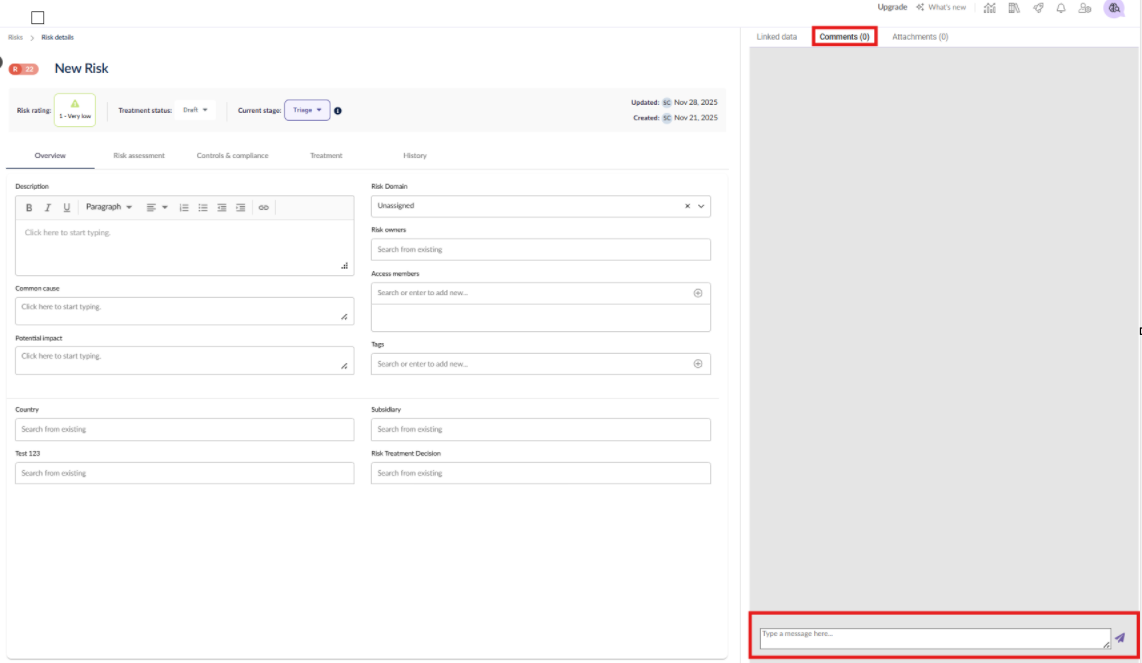Open the library books icon in header
The image size is (1142, 663).
click(x=1014, y=8)
